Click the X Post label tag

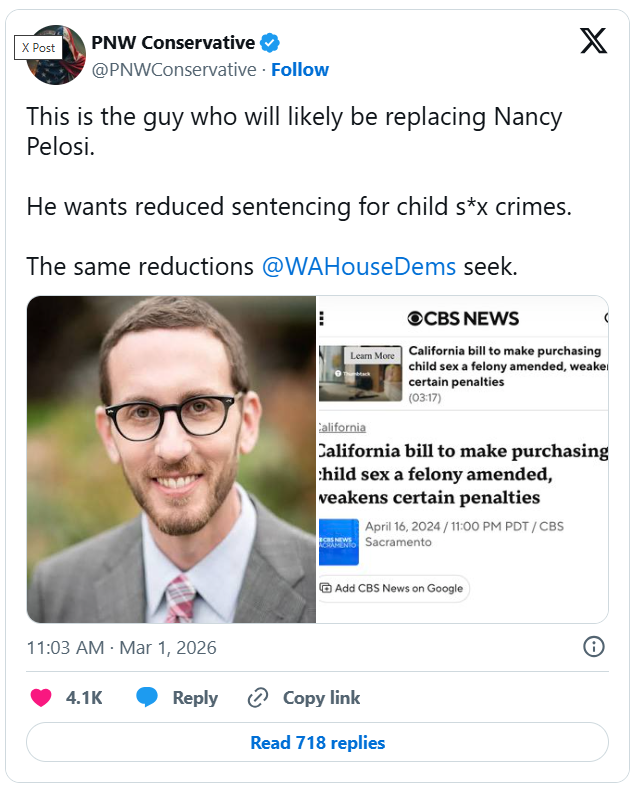40,47
